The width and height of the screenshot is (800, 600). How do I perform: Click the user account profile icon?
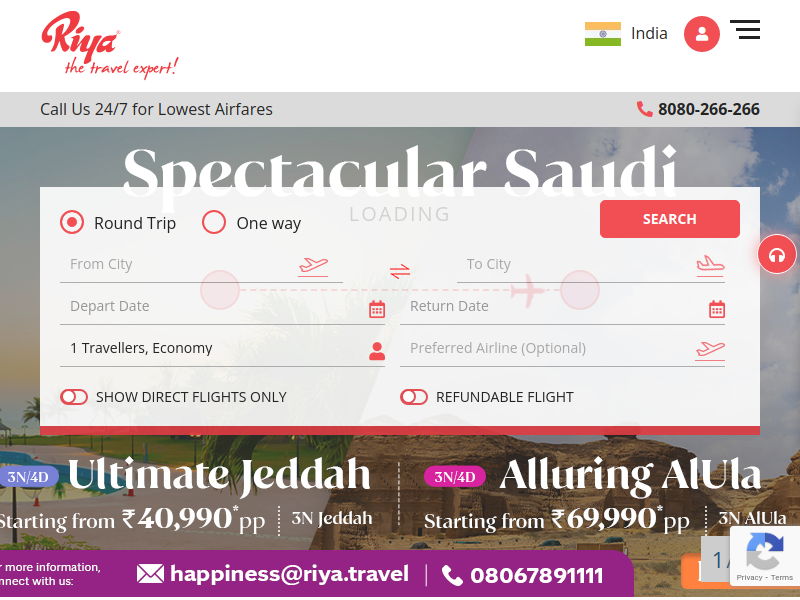coord(702,34)
